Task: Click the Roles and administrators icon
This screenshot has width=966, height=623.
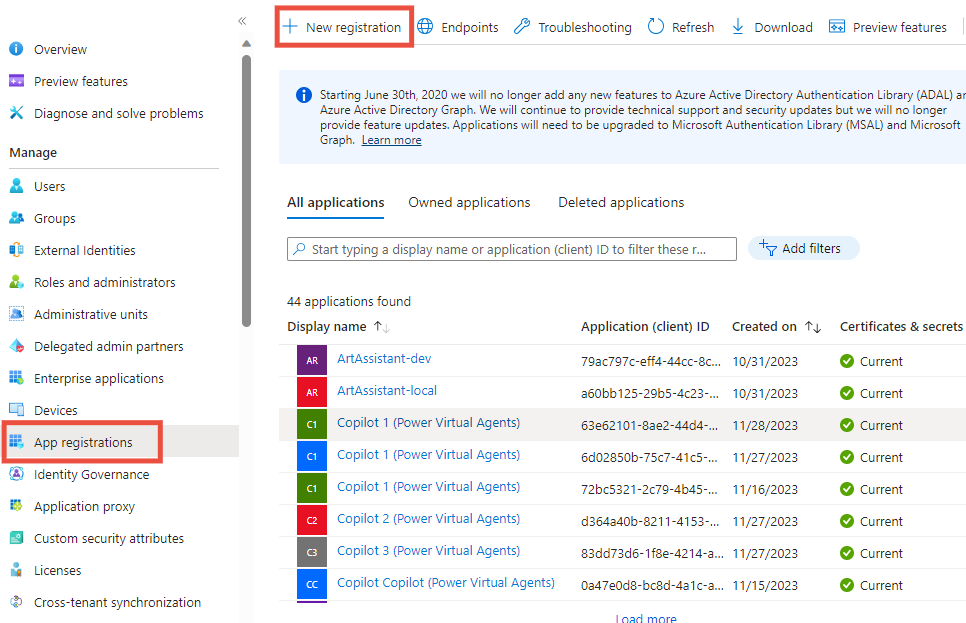Action: click(x=17, y=282)
